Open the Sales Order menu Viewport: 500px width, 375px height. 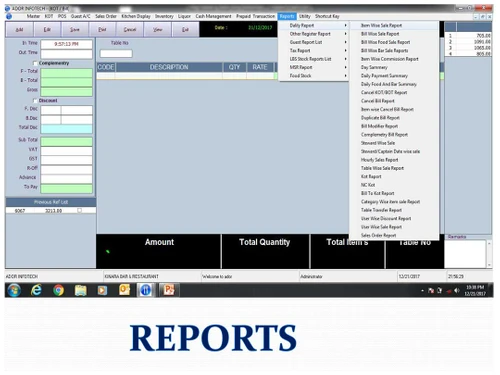pos(106,16)
